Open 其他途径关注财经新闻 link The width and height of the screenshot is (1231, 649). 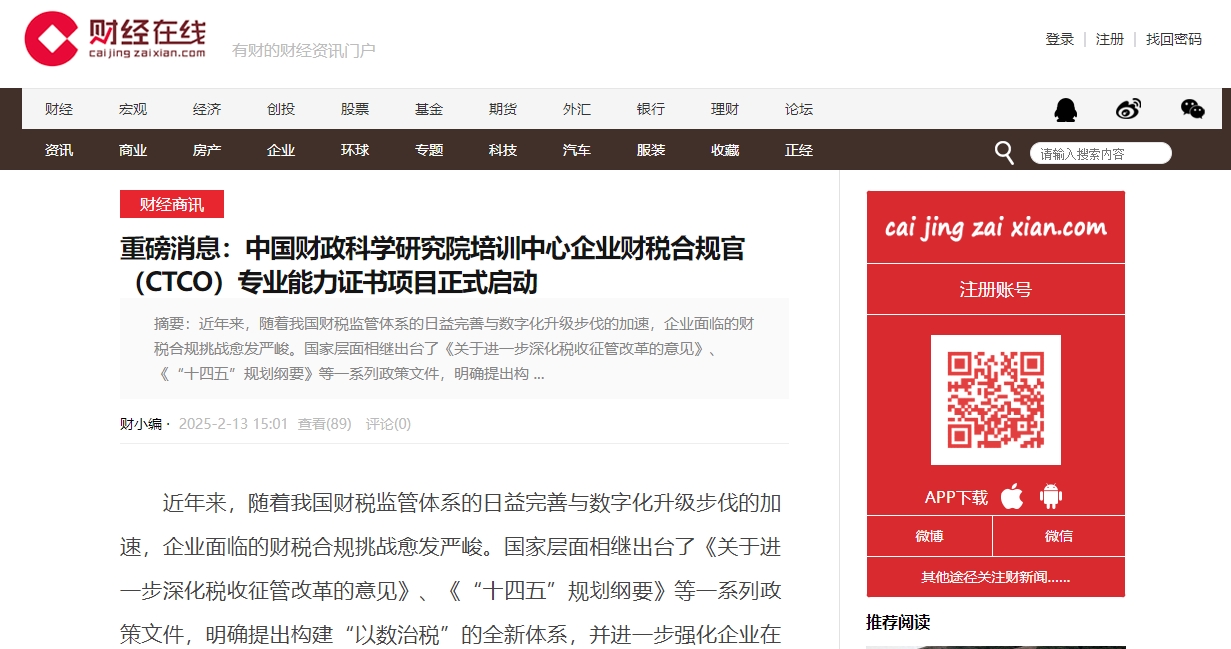(x=996, y=576)
